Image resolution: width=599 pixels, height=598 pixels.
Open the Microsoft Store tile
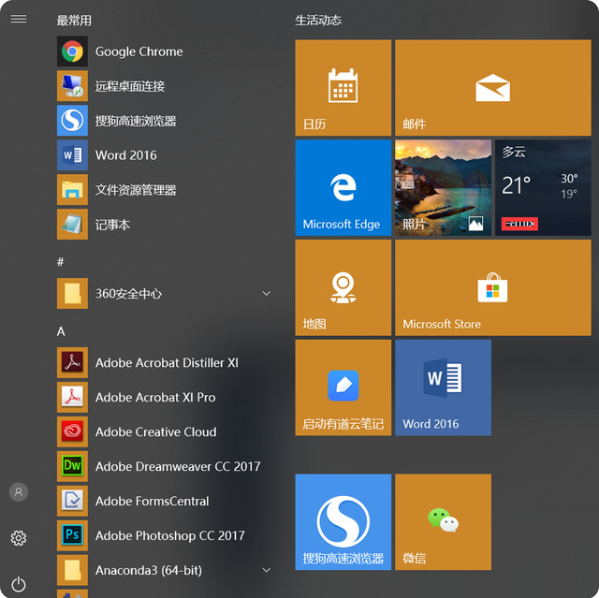click(493, 288)
